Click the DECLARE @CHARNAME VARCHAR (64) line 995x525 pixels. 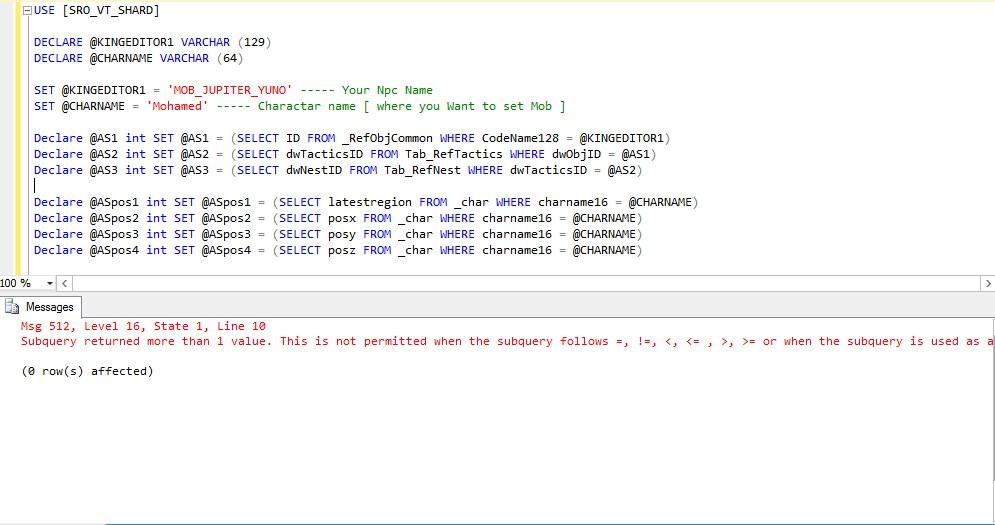tap(138, 58)
